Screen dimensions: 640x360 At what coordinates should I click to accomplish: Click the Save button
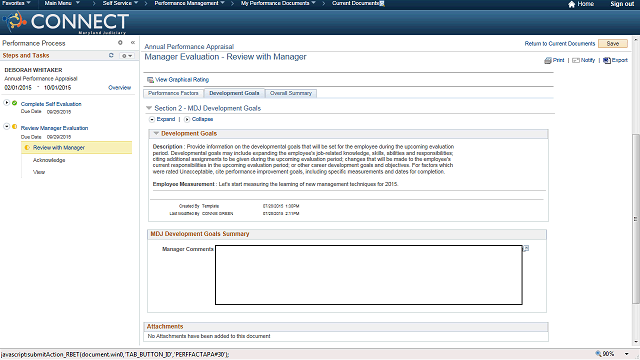coord(613,43)
